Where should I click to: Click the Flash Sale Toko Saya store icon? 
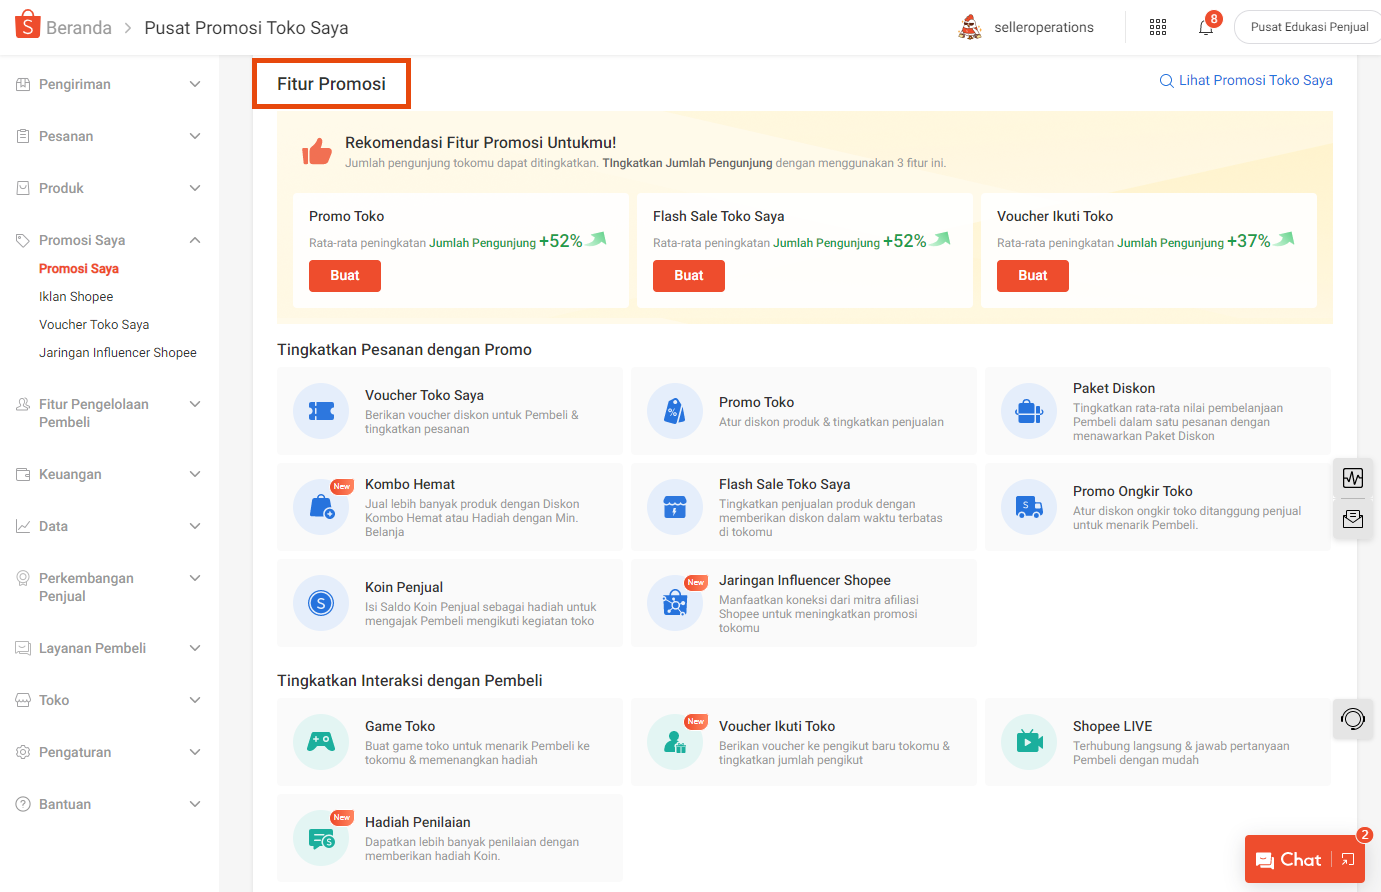[675, 507]
